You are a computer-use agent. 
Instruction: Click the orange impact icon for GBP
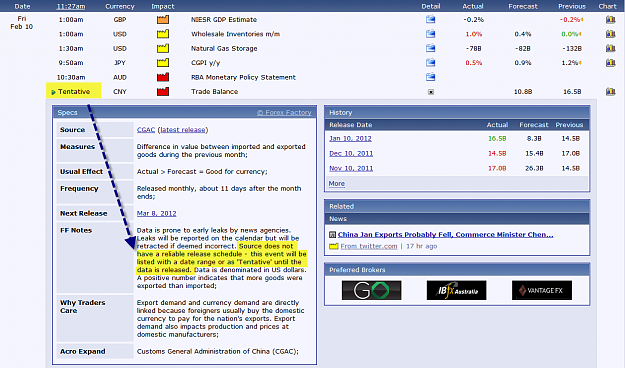click(x=163, y=19)
